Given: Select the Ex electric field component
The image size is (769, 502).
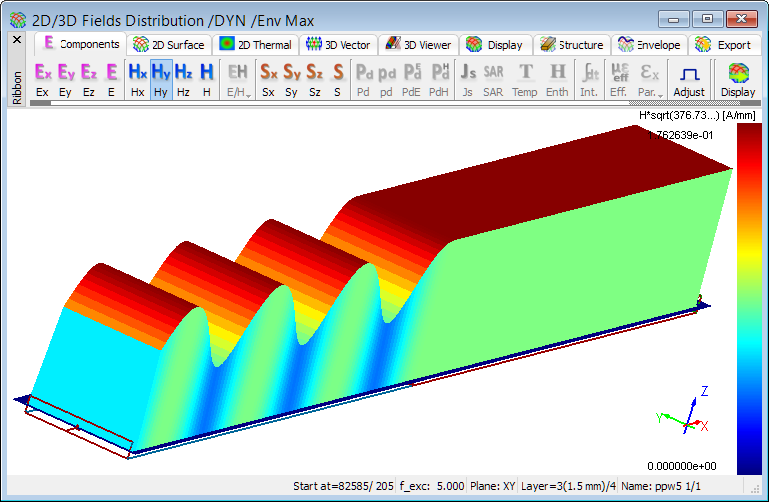Looking at the screenshot, I should 42,79.
